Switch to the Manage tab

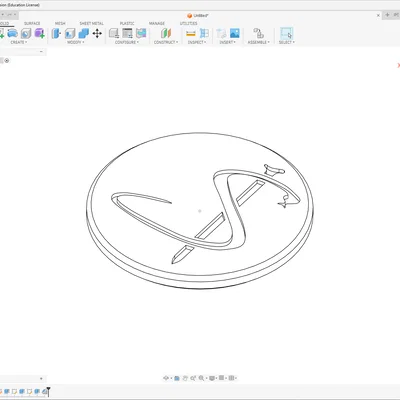pos(157,23)
